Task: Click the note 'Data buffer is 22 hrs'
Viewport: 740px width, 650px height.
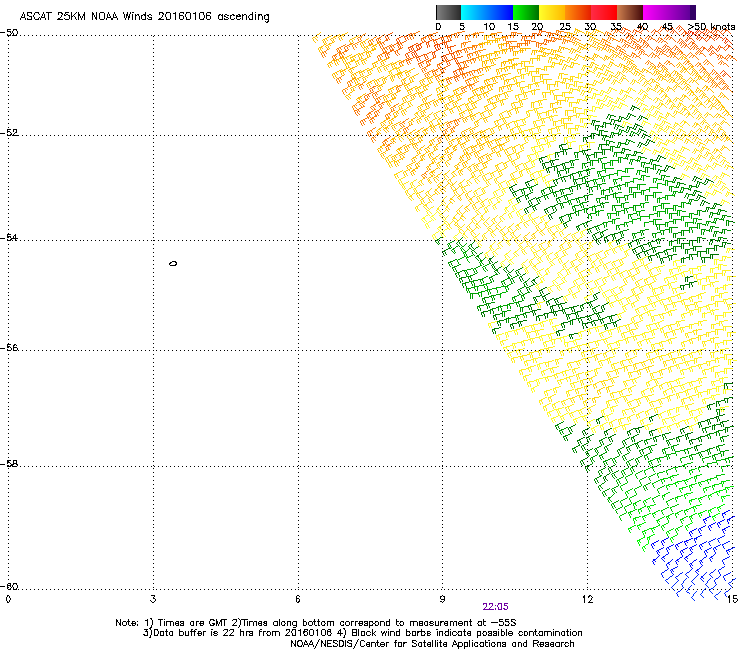Action: tap(202, 633)
